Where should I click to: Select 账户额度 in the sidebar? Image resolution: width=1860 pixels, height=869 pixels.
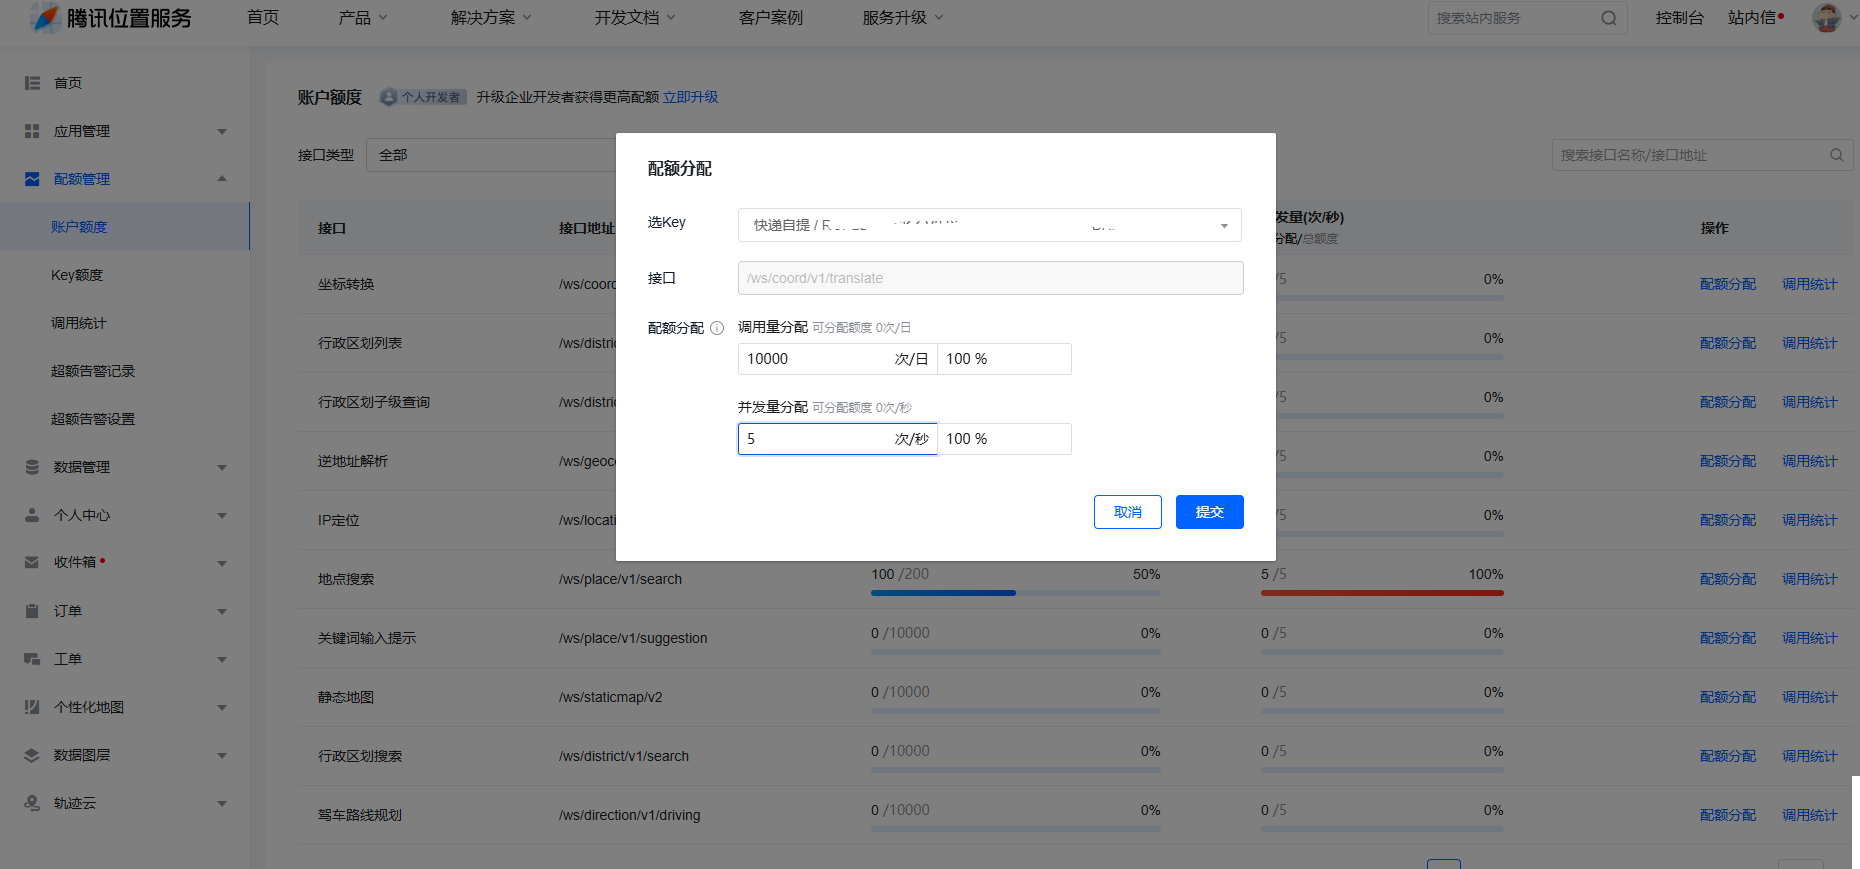[x=79, y=227]
